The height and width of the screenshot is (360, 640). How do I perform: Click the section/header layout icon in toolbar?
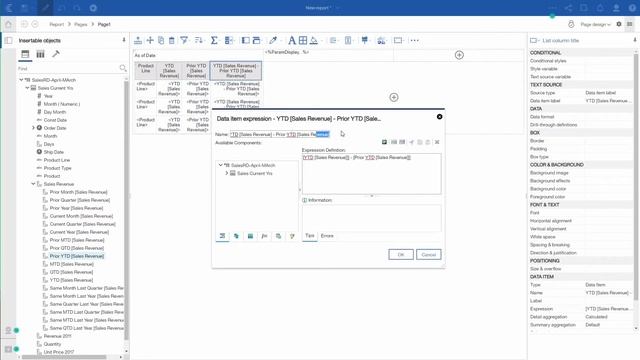tap(256, 40)
